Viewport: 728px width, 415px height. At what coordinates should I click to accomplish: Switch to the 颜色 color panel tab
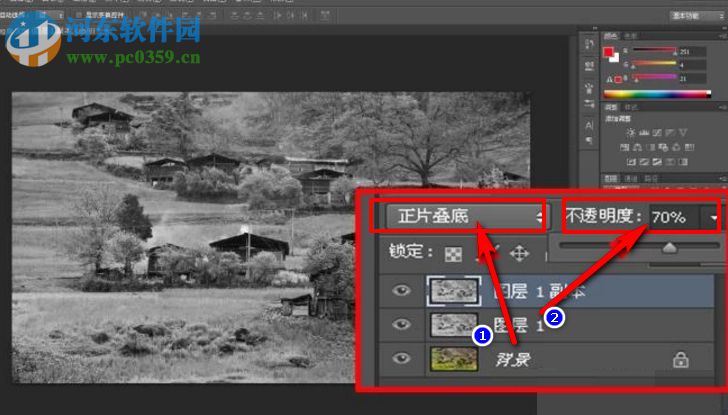[x=611, y=36]
